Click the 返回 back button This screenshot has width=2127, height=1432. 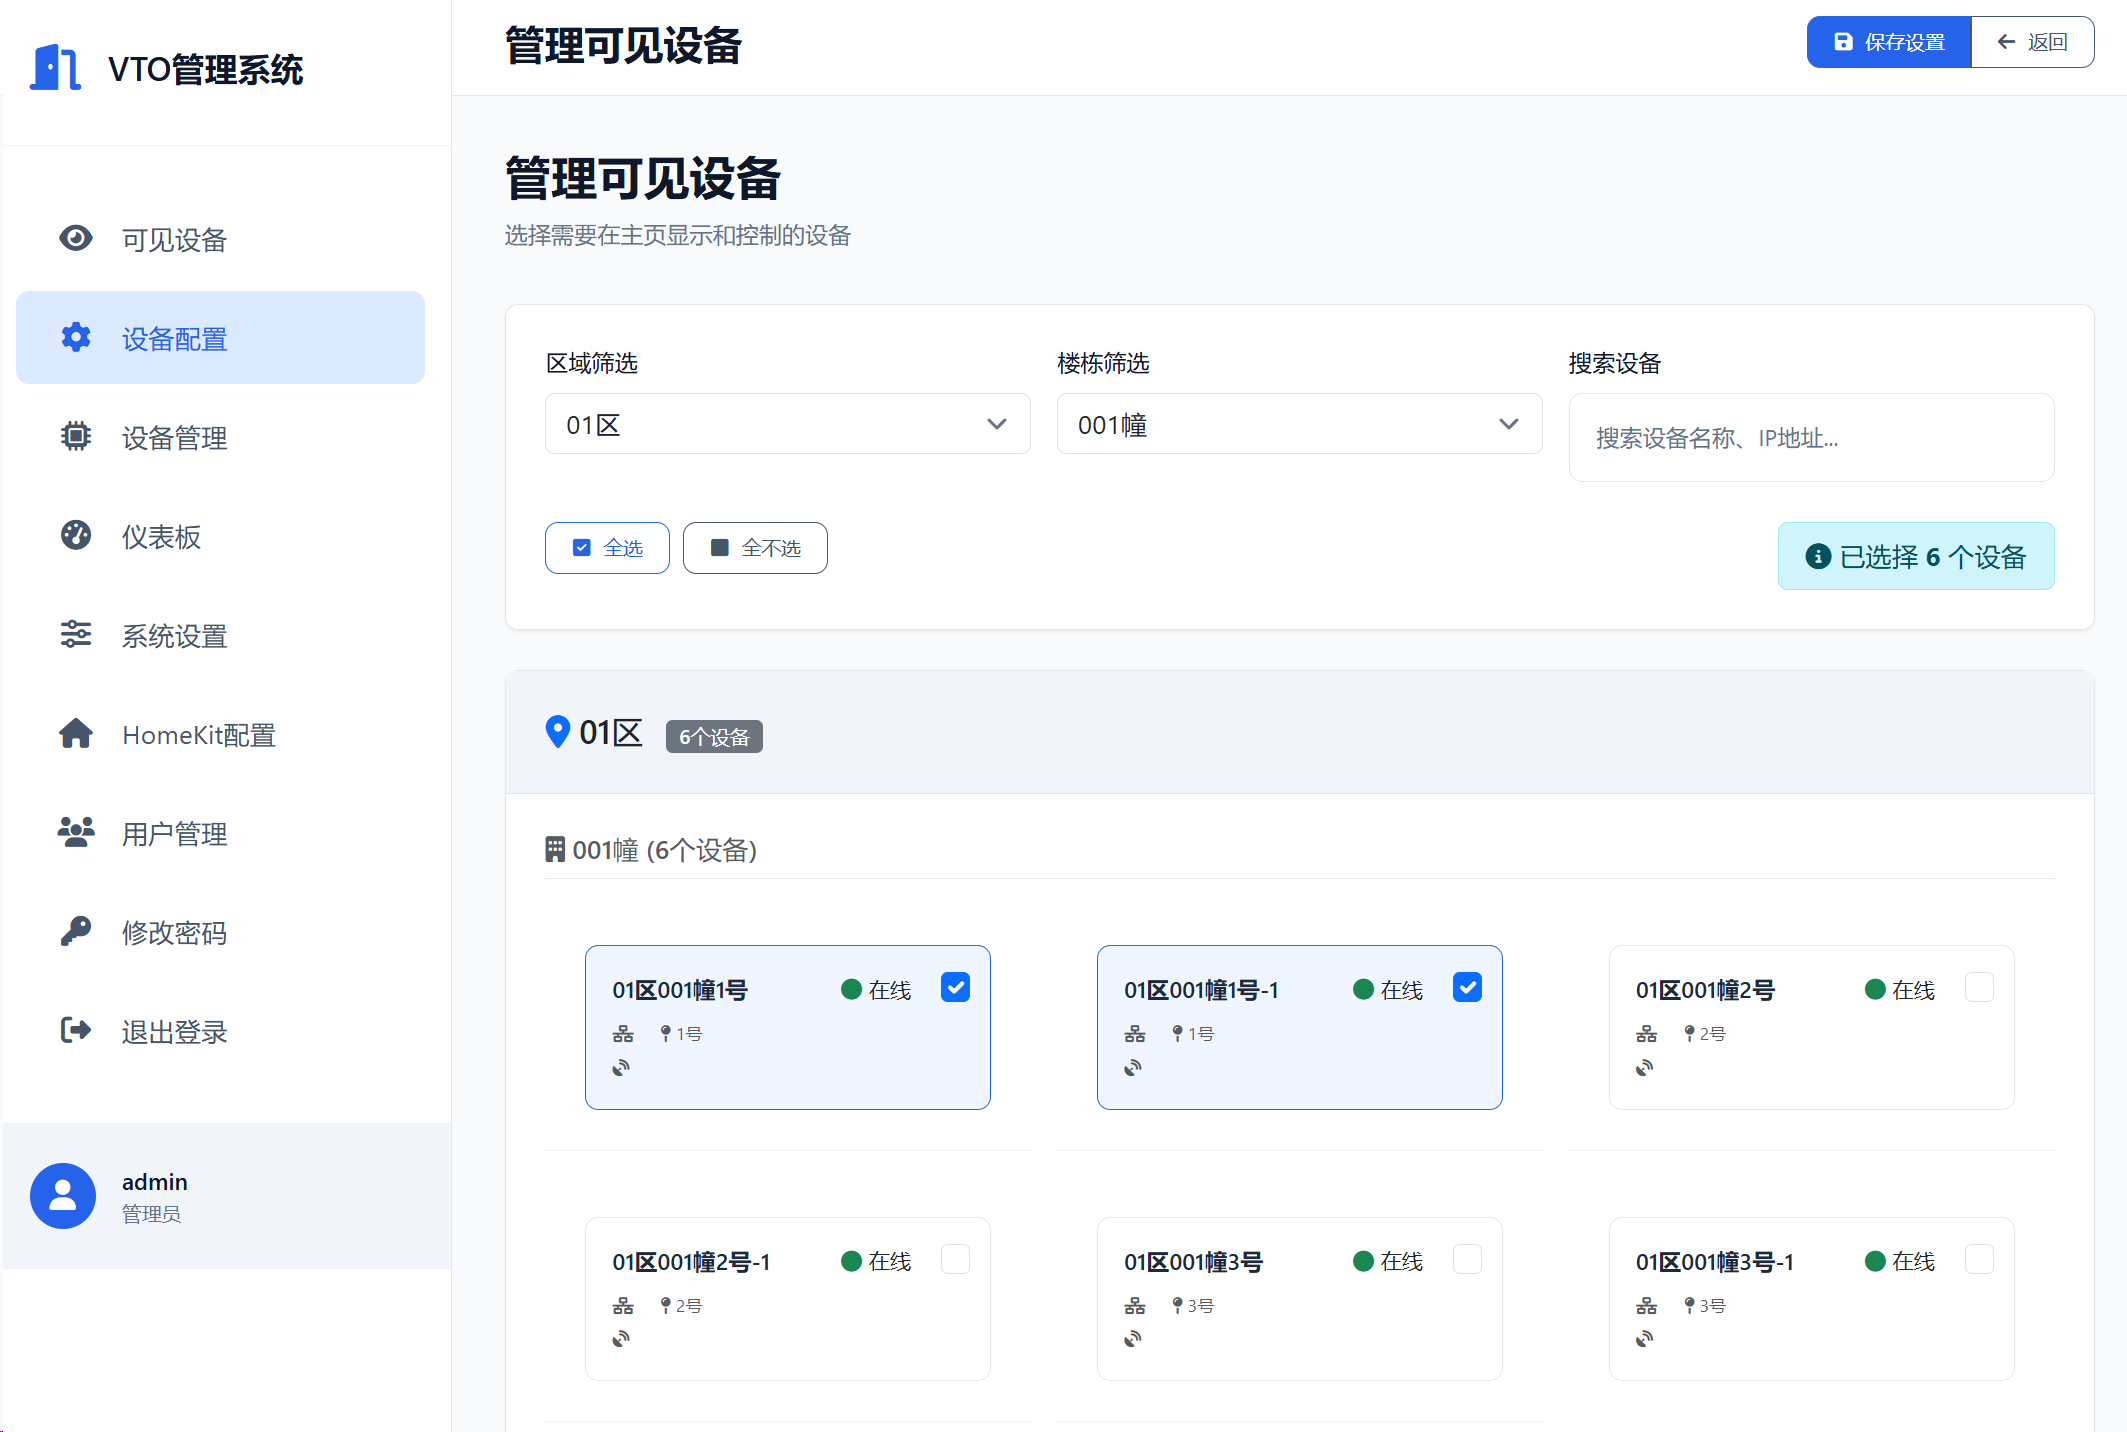[2032, 42]
